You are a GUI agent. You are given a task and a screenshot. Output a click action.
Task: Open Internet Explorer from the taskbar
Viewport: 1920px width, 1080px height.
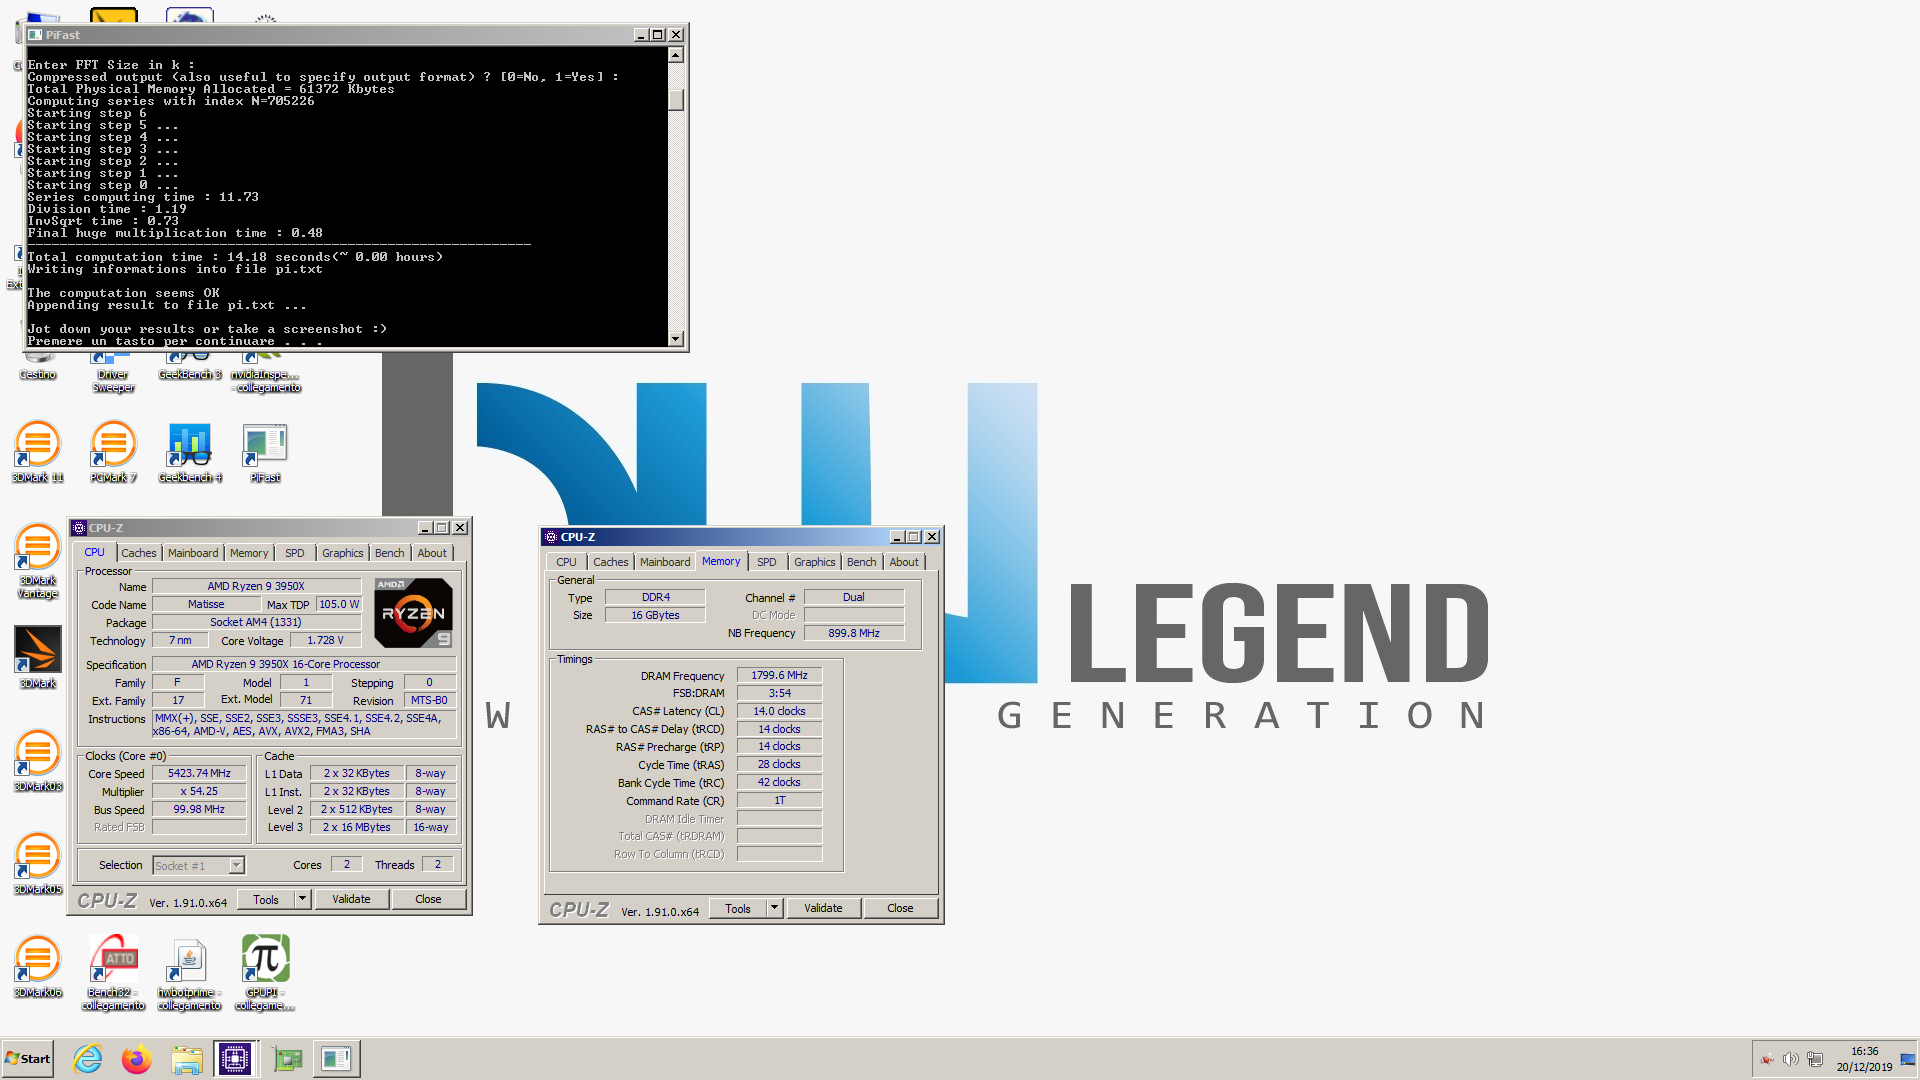pyautogui.click(x=88, y=1059)
